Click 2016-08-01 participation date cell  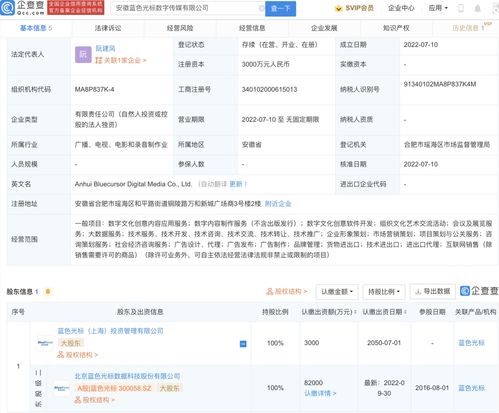point(432,388)
